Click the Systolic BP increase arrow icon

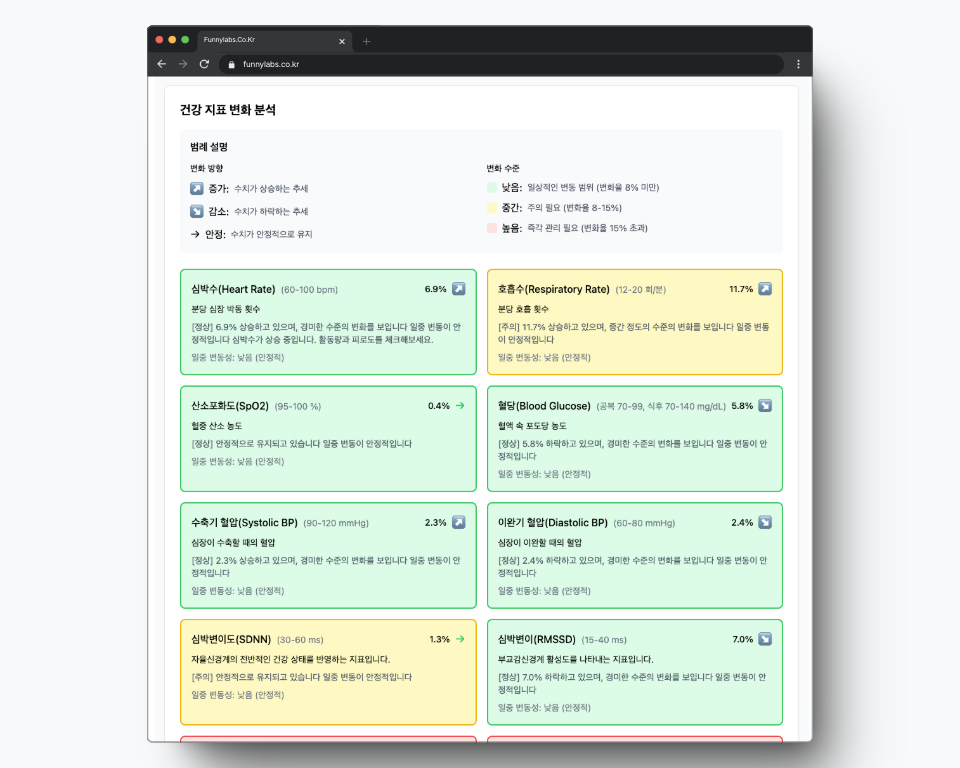click(459, 522)
